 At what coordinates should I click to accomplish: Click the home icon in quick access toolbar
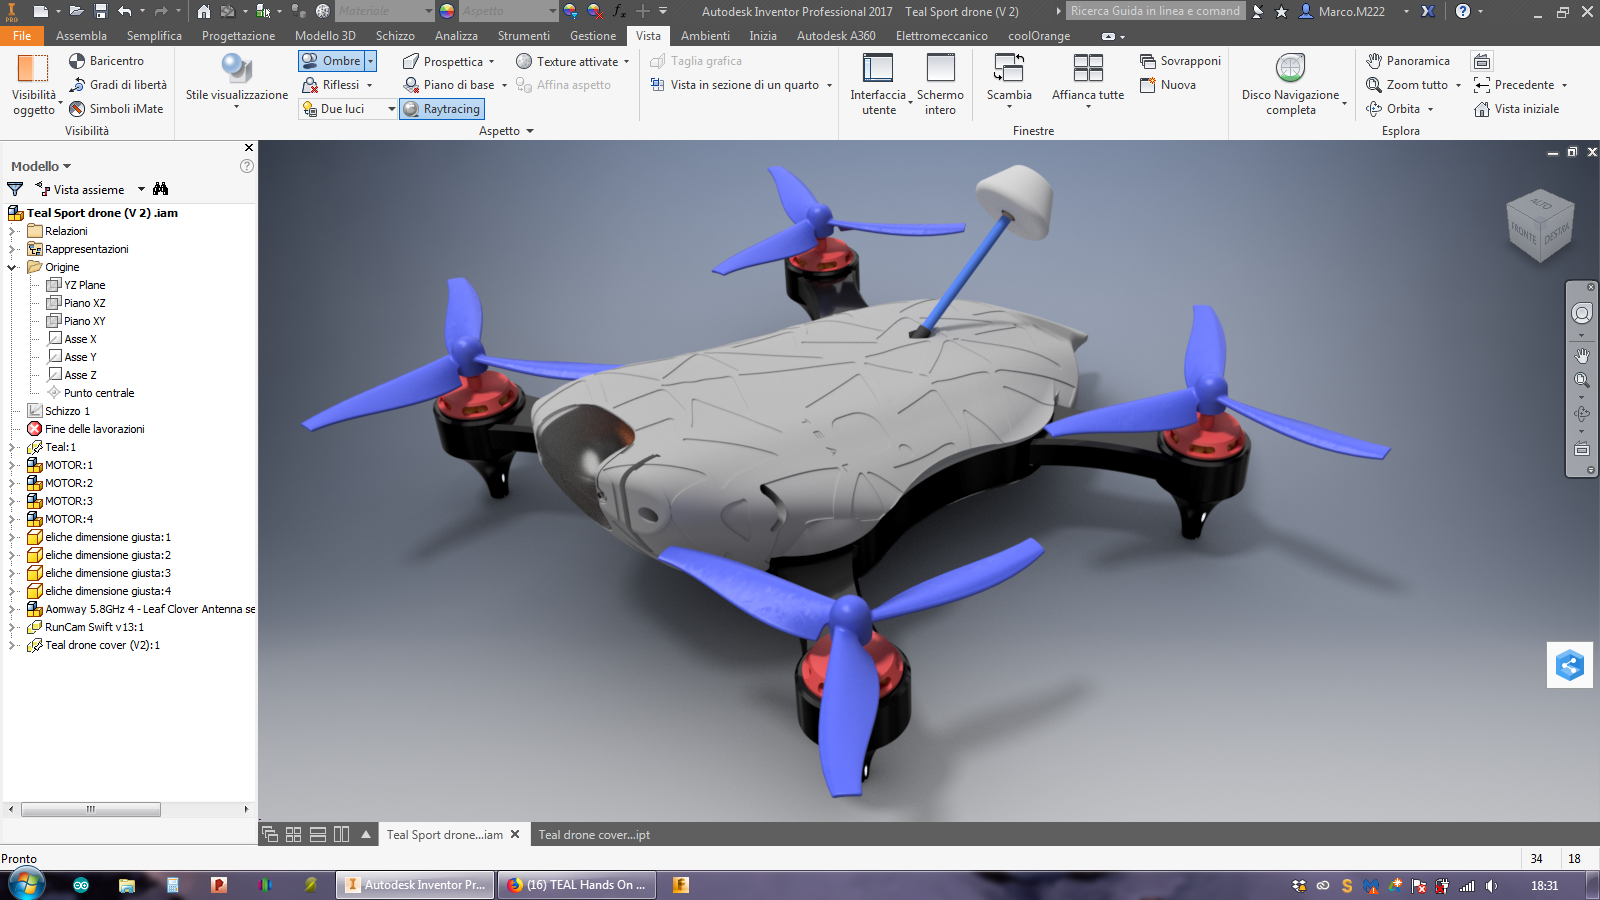pos(204,11)
